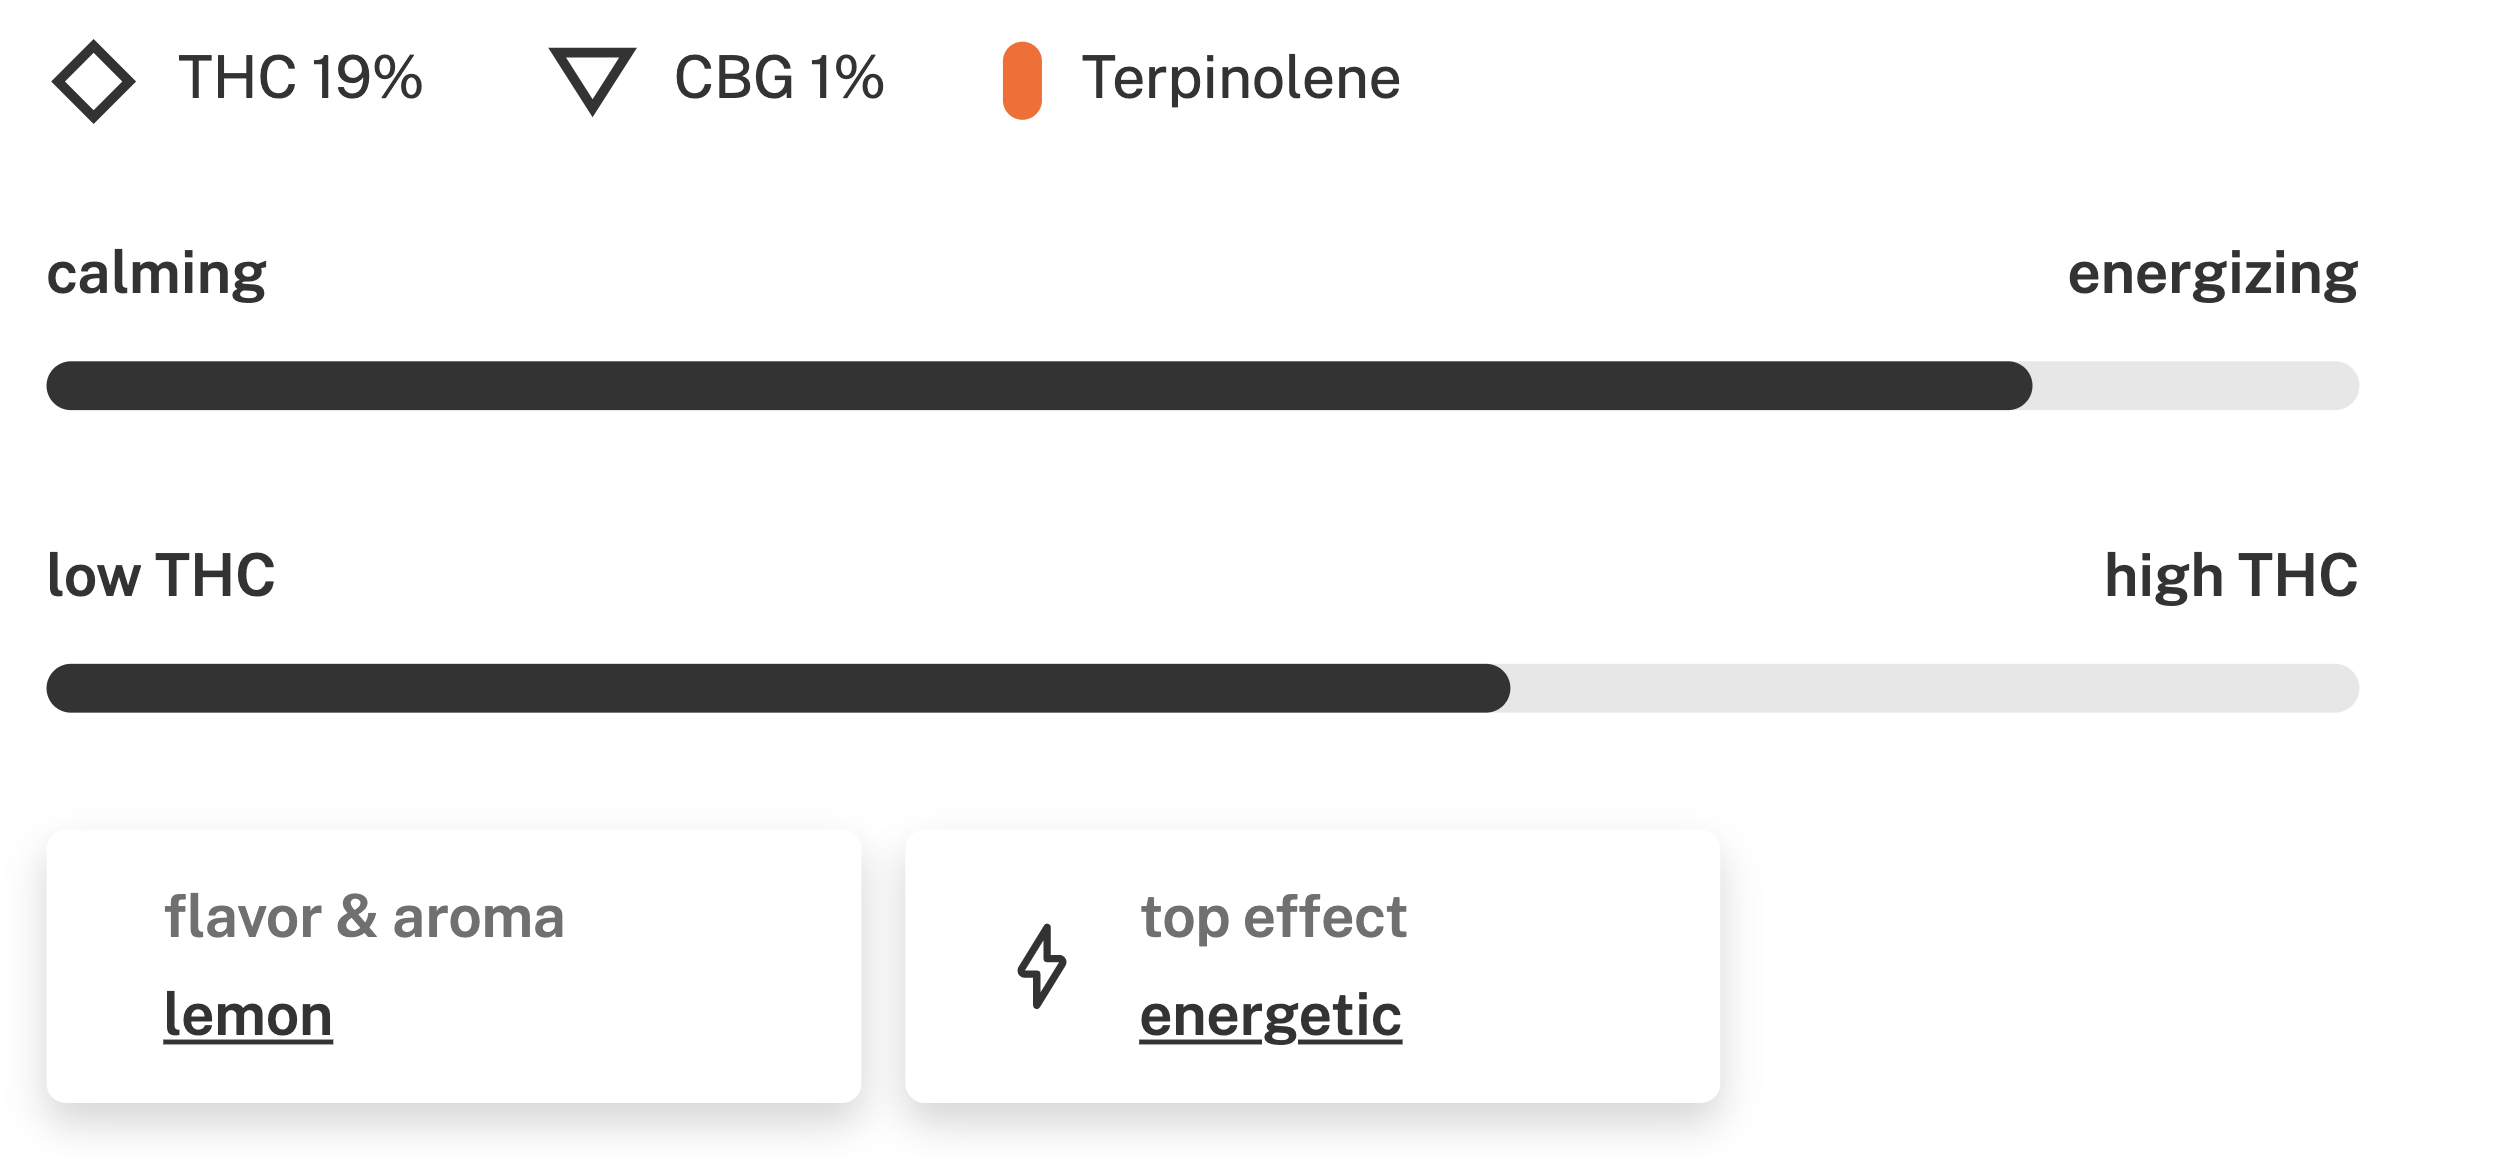Click the flavor & aroma heading text
Screen dimensions: 2512x1158
click(x=364, y=917)
